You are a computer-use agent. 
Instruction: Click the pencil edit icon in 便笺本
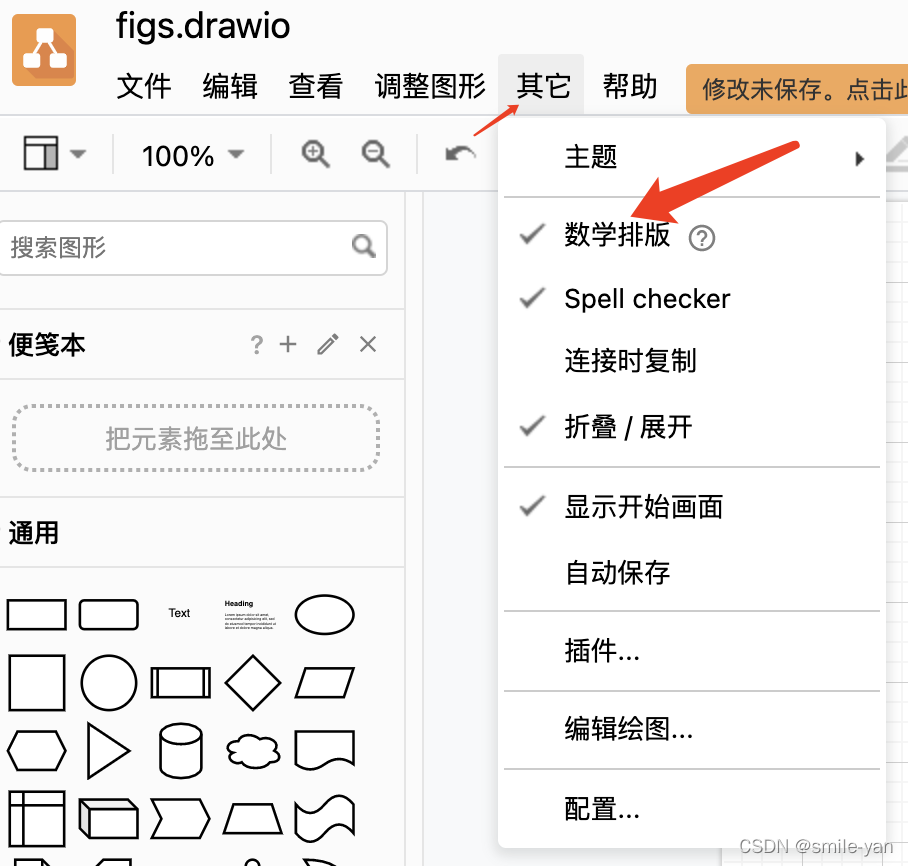point(328,344)
